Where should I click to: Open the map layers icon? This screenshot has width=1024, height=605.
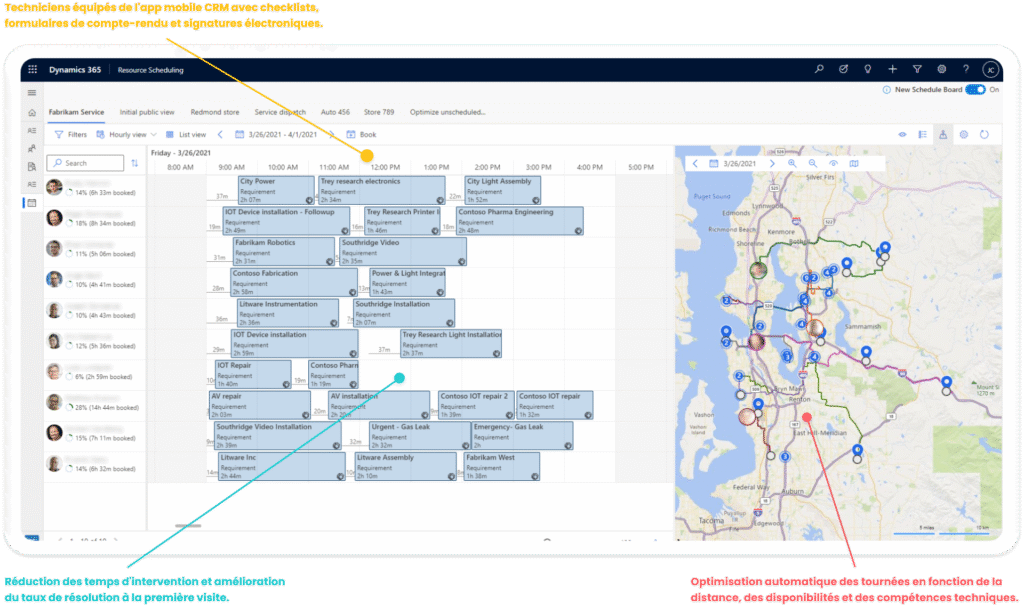pyautogui.click(x=854, y=163)
